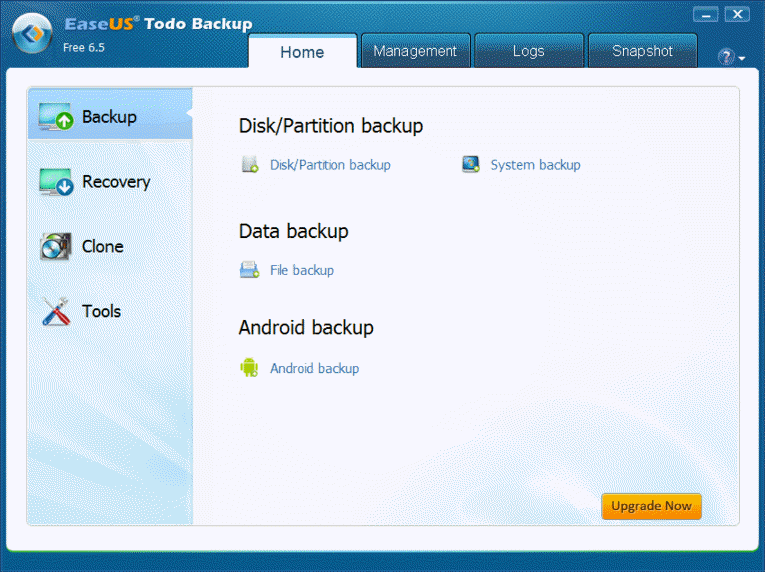Open the Disk/Partition backup text link
The width and height of the screenshot is (765, 572).
[x=330, y=165]
